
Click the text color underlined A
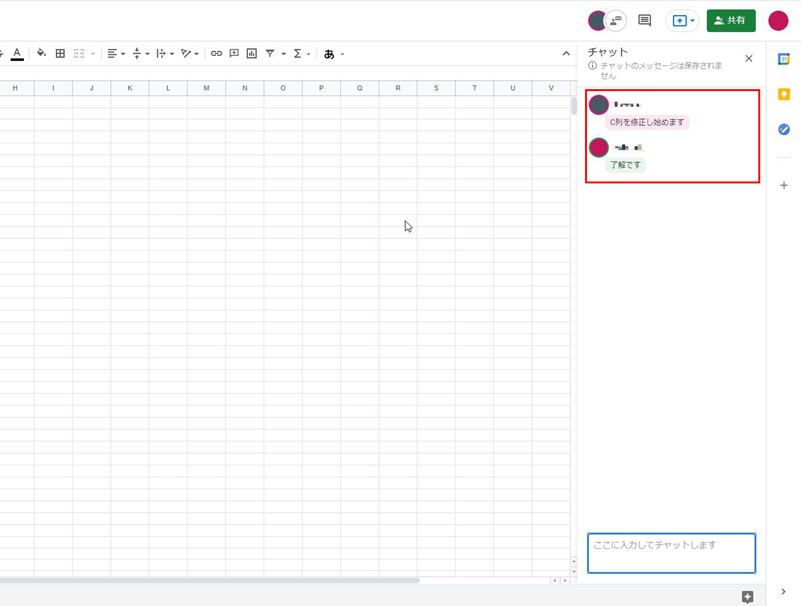[17, 53]
